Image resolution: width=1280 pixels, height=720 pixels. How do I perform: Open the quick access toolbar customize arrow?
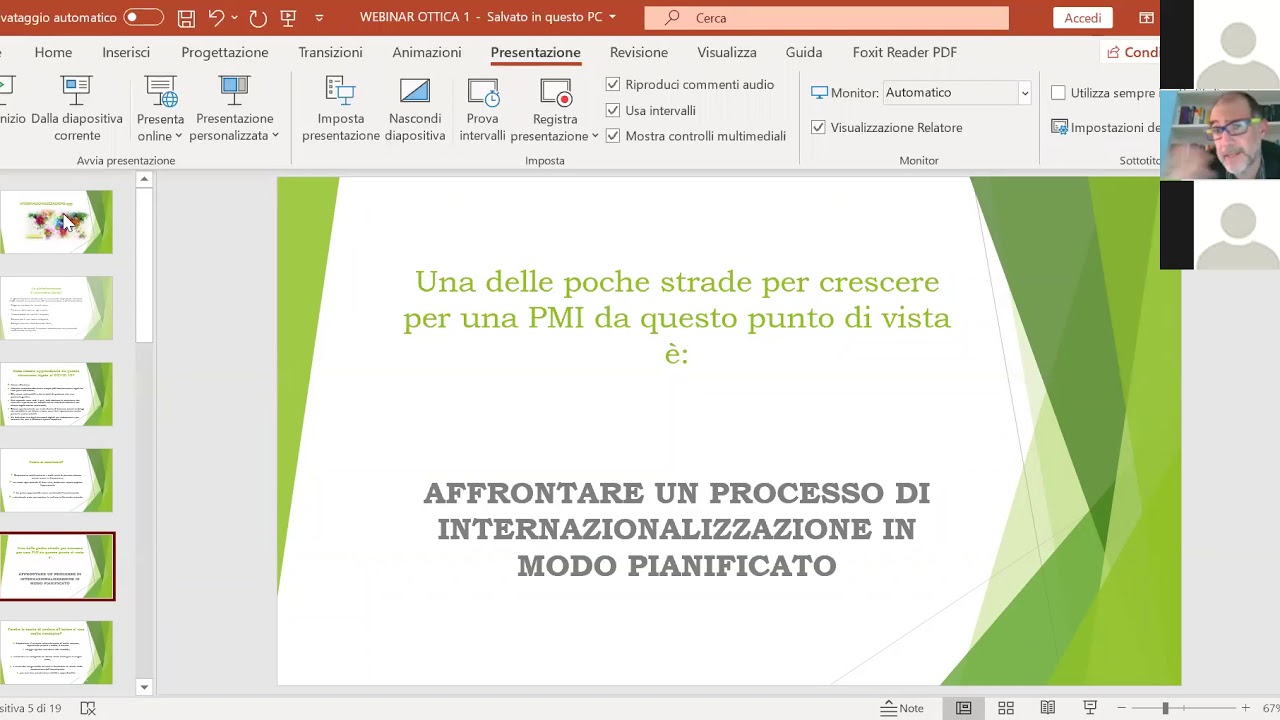pyautogui.click(x=319, y=18)
